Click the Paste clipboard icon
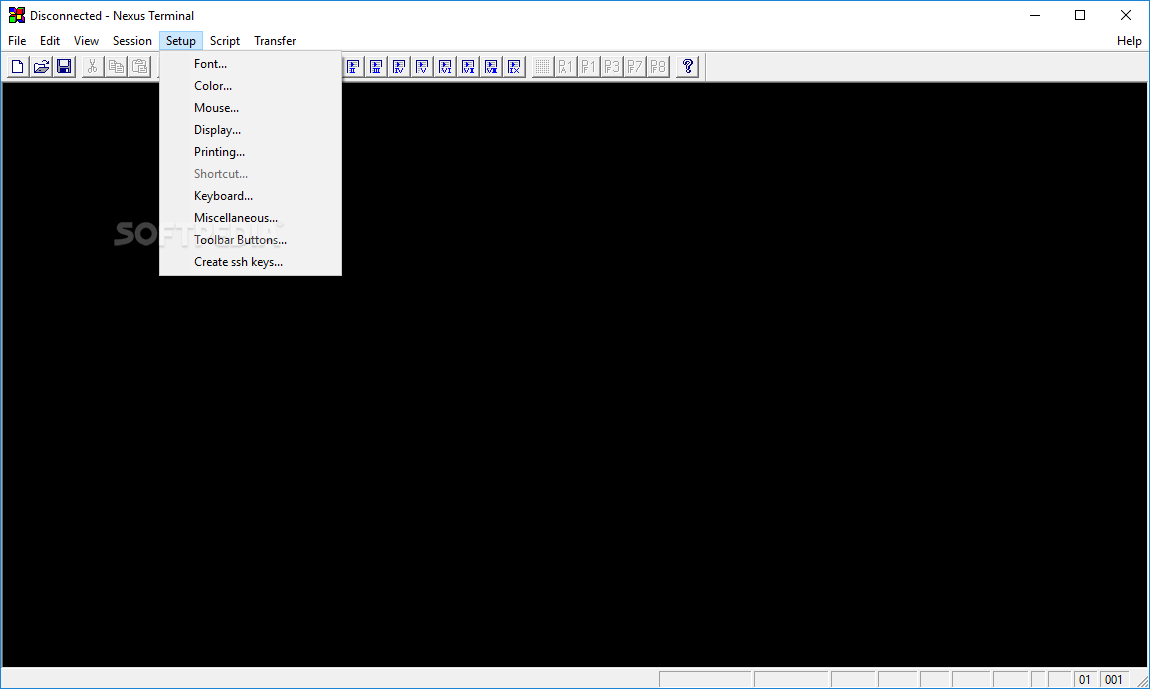The height and width of the screenshot is (689, 1150). click(x=139, y=67)
